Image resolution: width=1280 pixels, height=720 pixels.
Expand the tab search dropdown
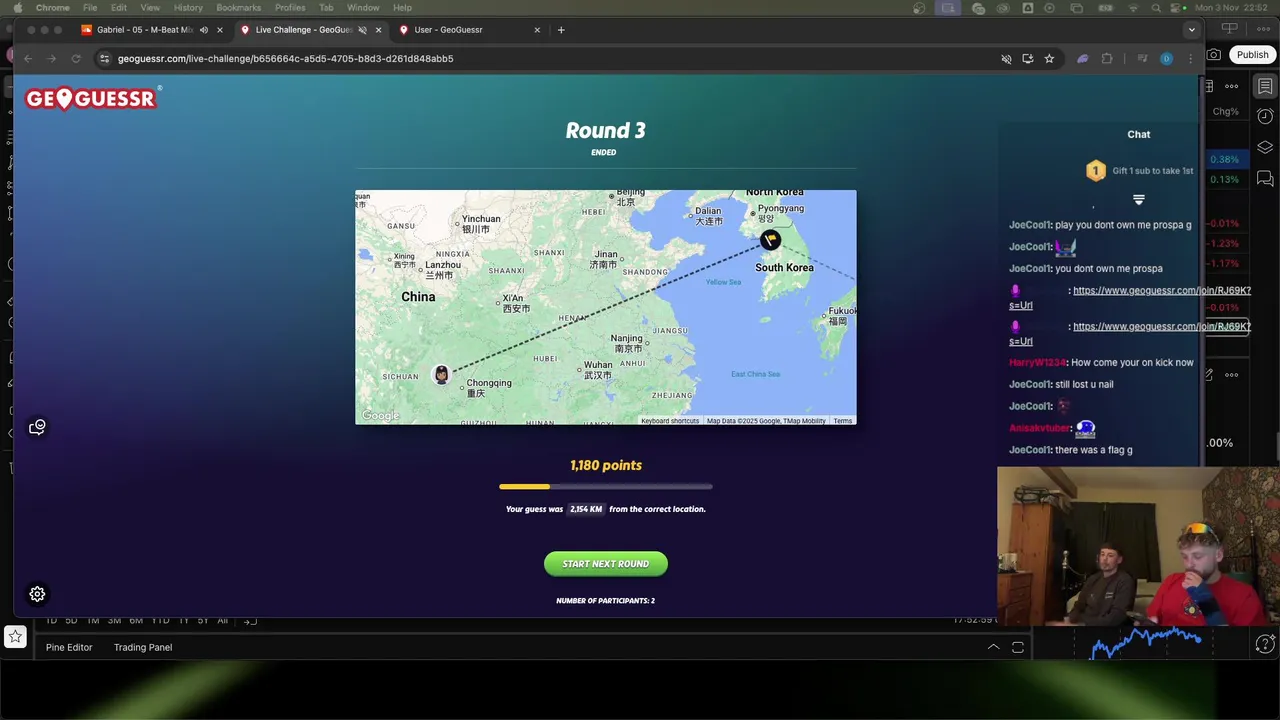click(x=1191, y=30)
